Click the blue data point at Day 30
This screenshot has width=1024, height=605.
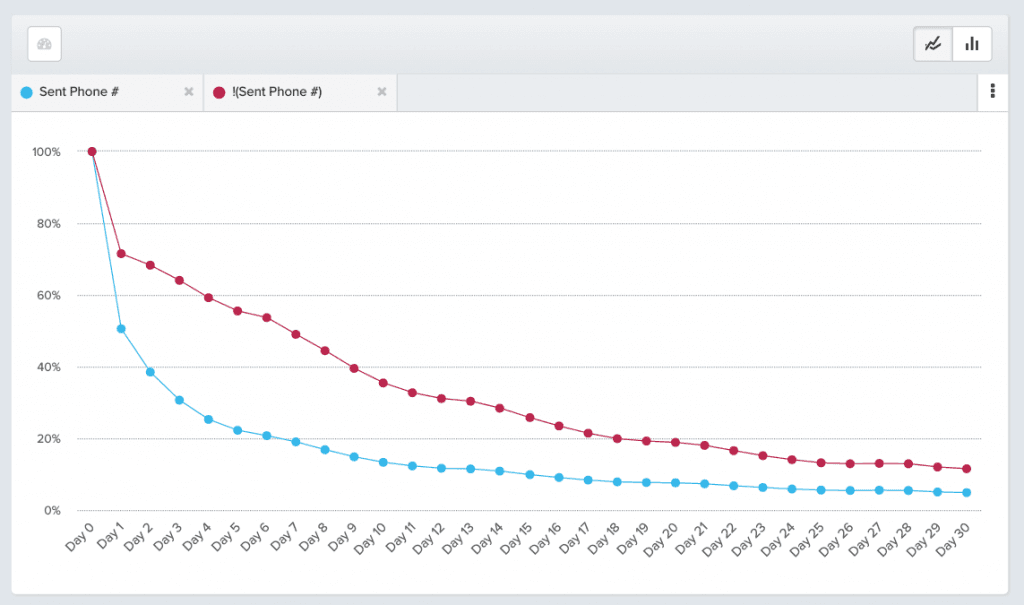(966, 493)
